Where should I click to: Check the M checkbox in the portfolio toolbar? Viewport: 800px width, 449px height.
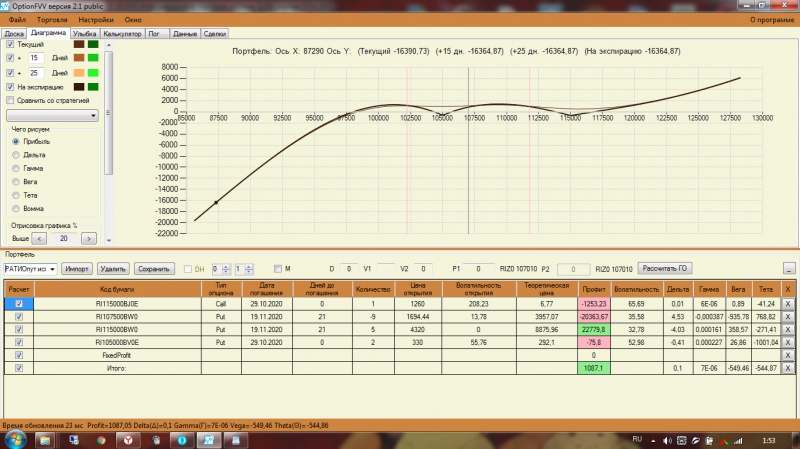278,268
